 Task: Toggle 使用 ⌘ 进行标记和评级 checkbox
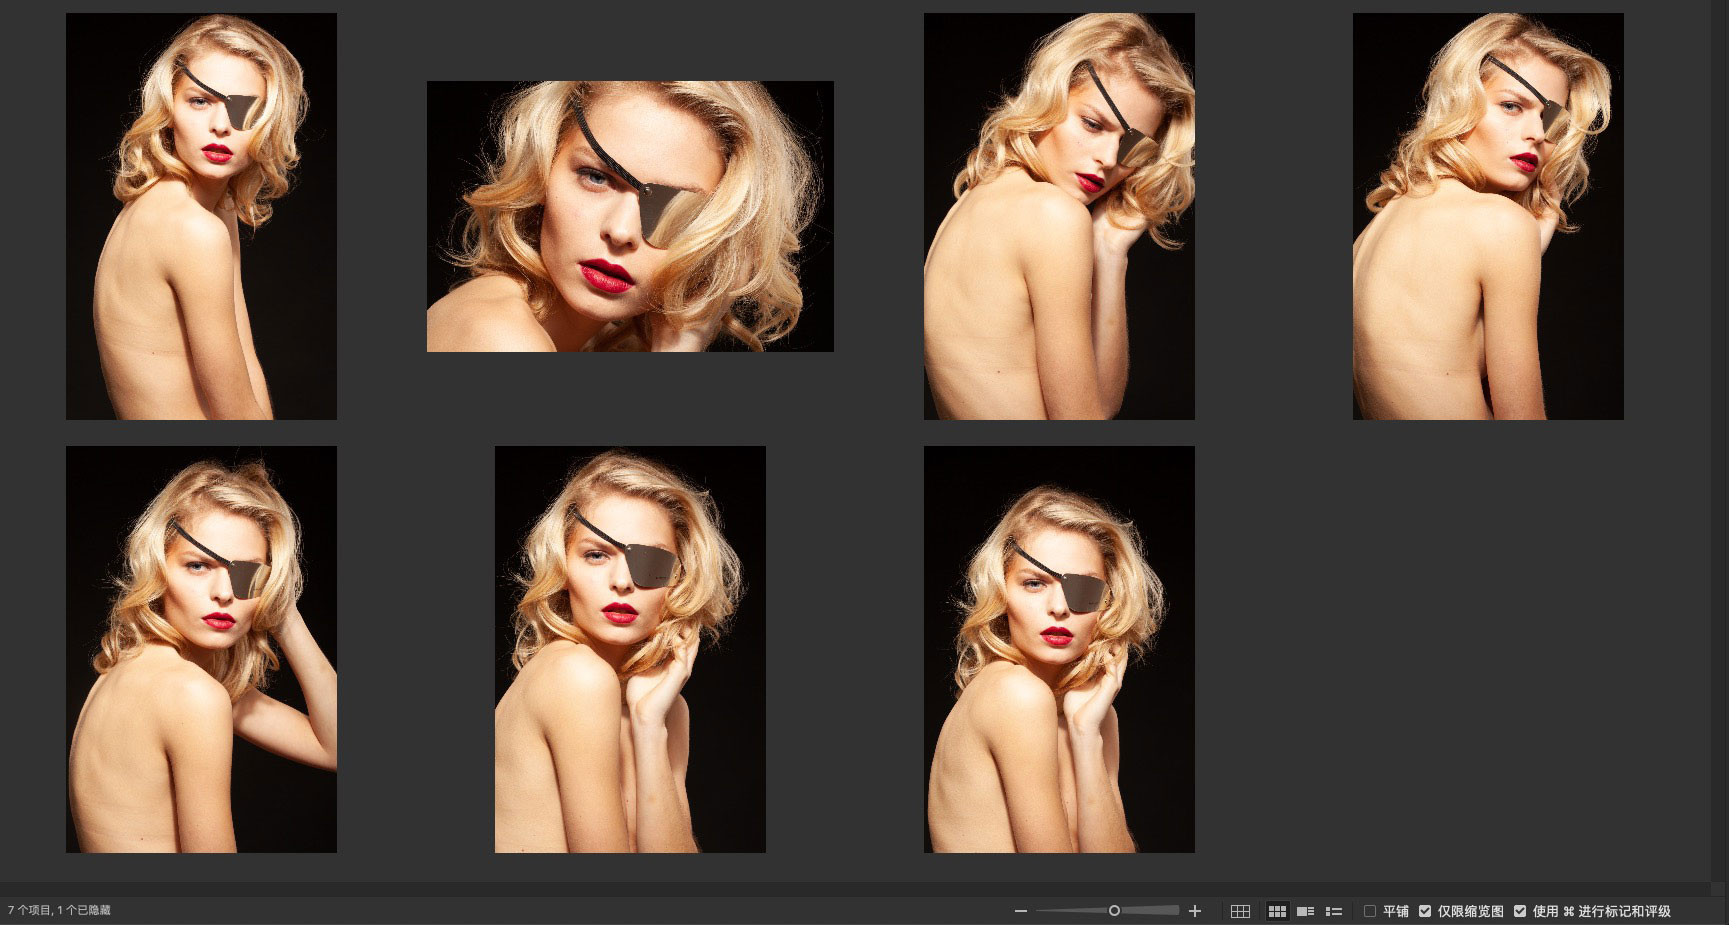pyautogui.click(x=1520, y=911)
